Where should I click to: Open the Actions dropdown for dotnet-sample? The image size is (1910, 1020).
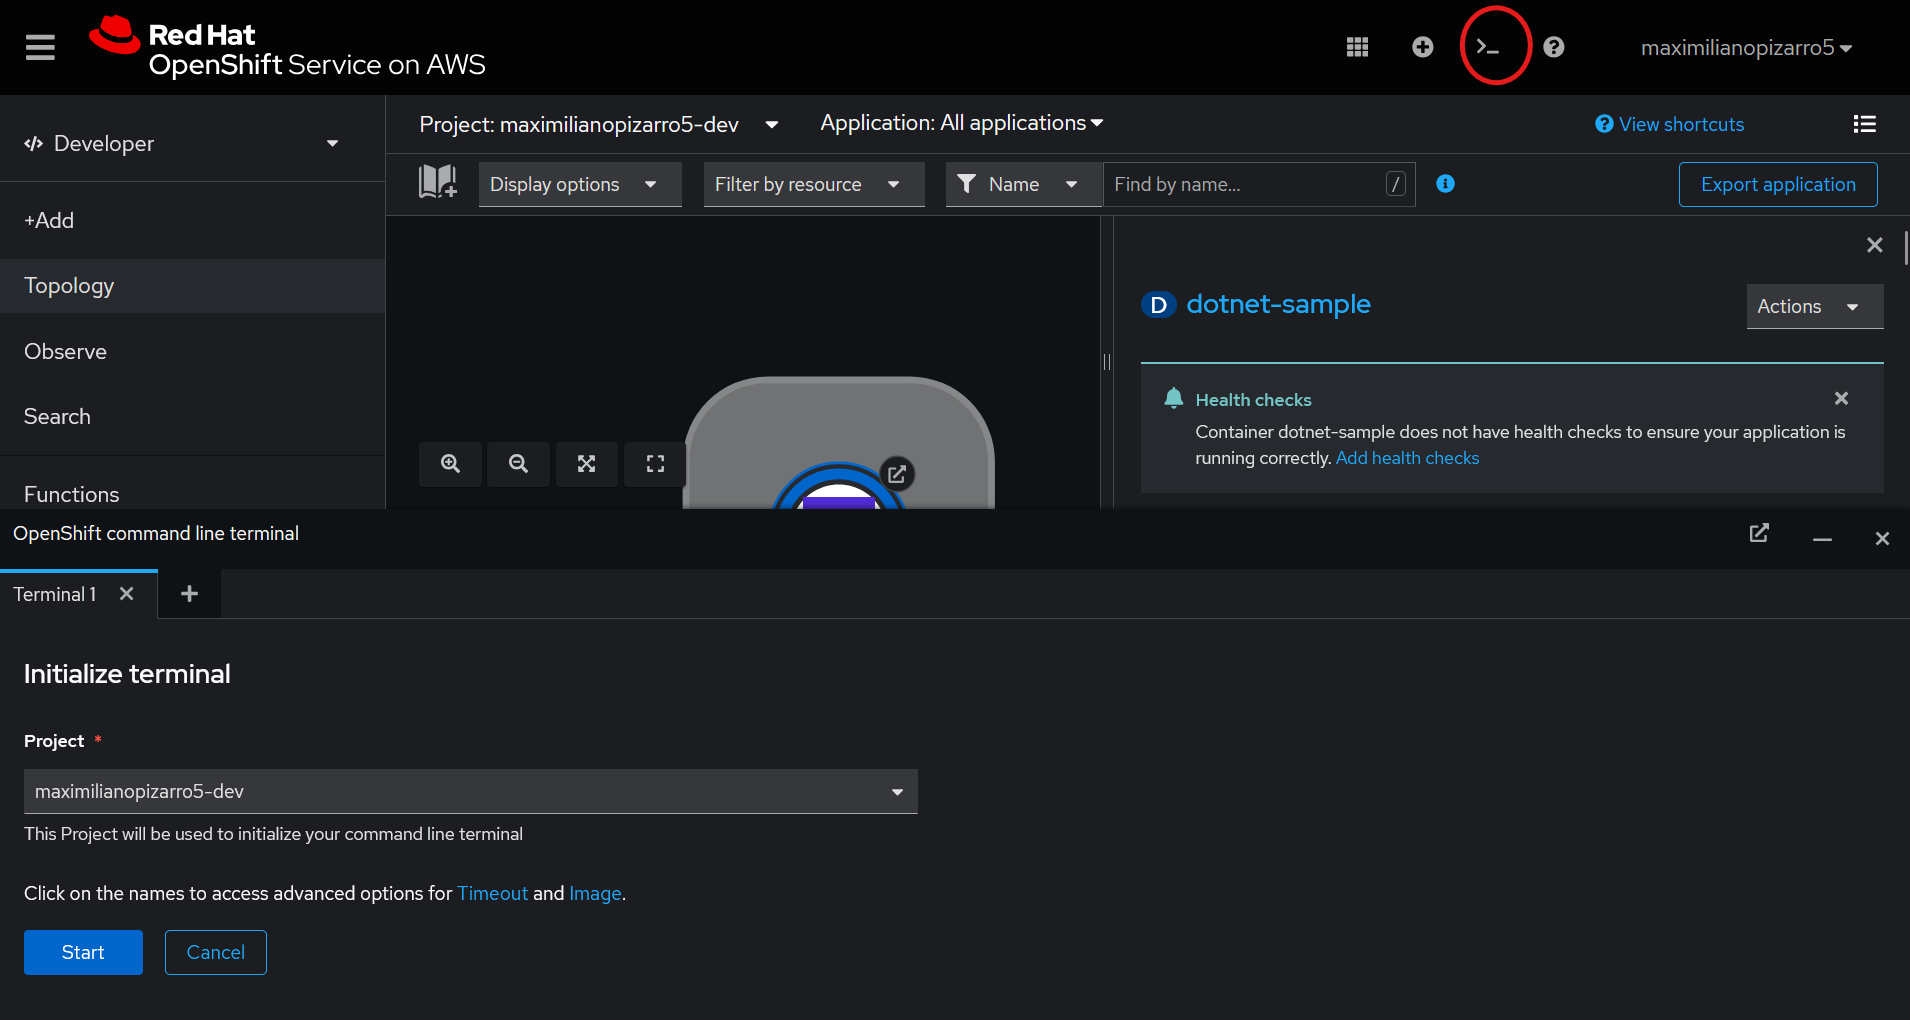(1815, 307)
